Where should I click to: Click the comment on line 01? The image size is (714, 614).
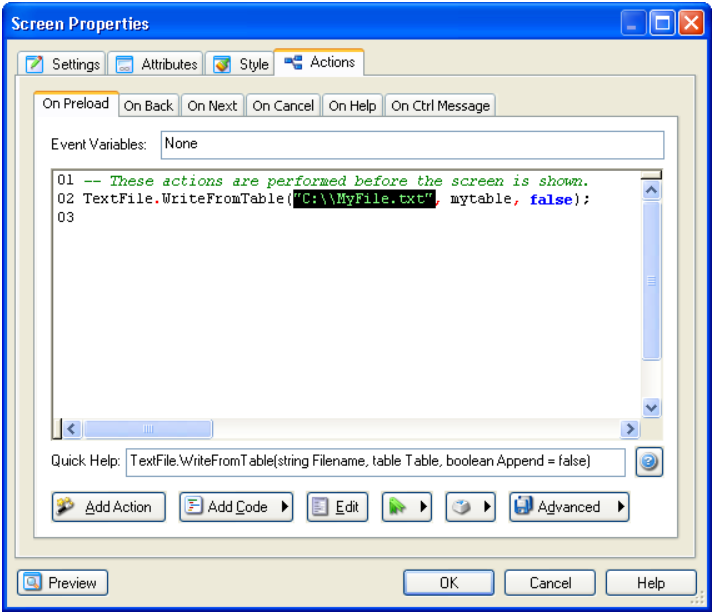coord(336,181)
